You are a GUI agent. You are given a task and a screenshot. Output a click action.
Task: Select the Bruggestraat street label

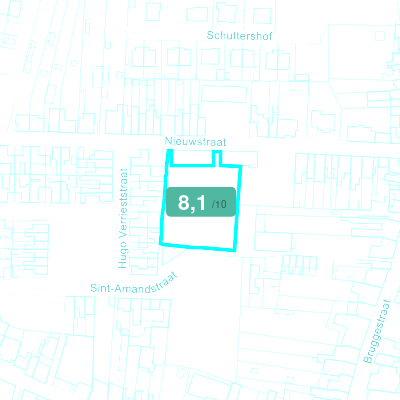click(x=377, y=331)
